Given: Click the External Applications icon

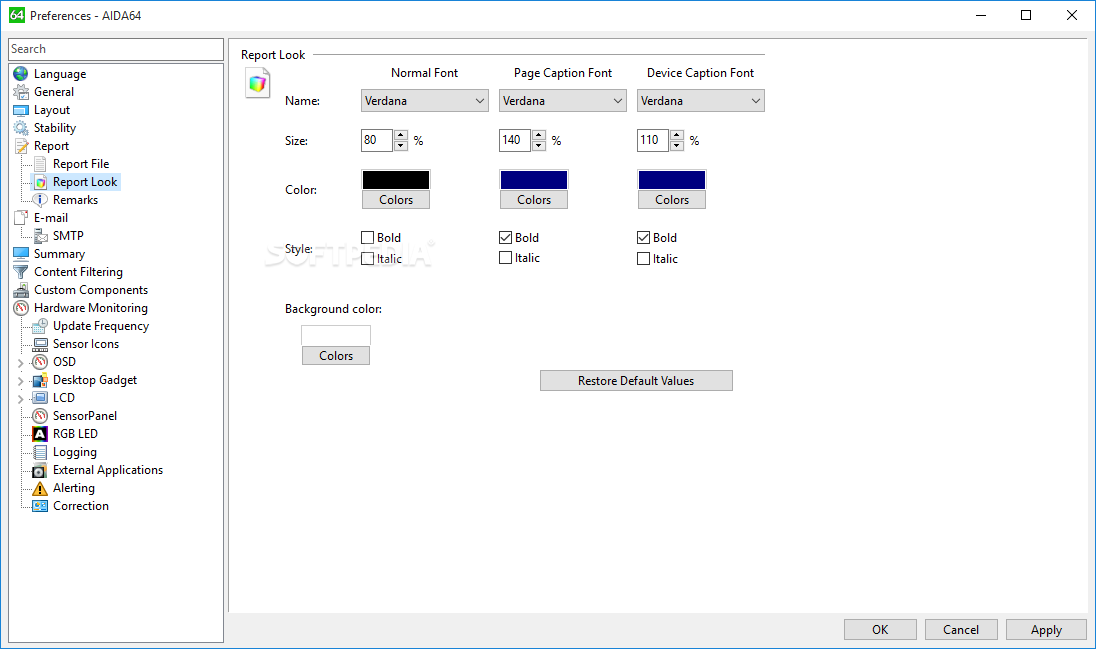Looking at the screenshot, I should tap(41, 470).
